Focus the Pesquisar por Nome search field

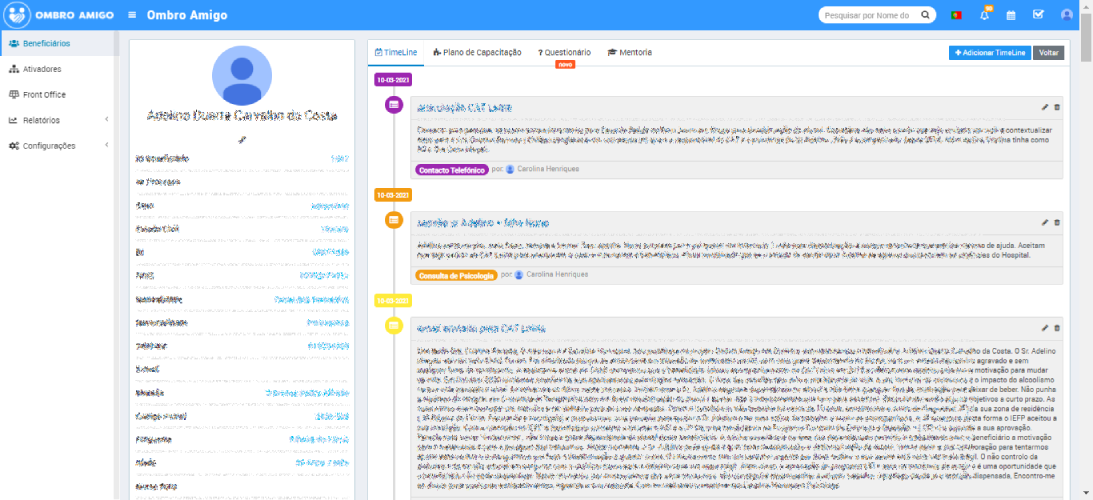[868, 15]
